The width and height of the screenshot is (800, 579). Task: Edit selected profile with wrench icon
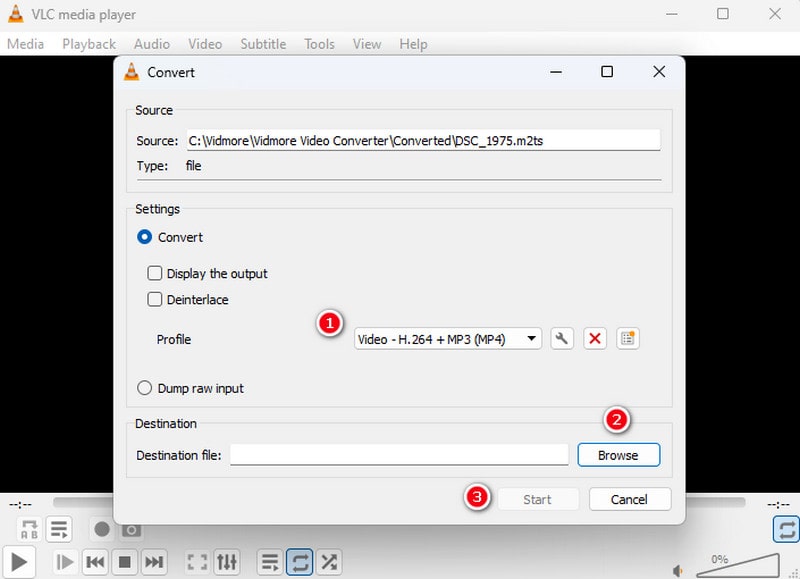[562, 339]
